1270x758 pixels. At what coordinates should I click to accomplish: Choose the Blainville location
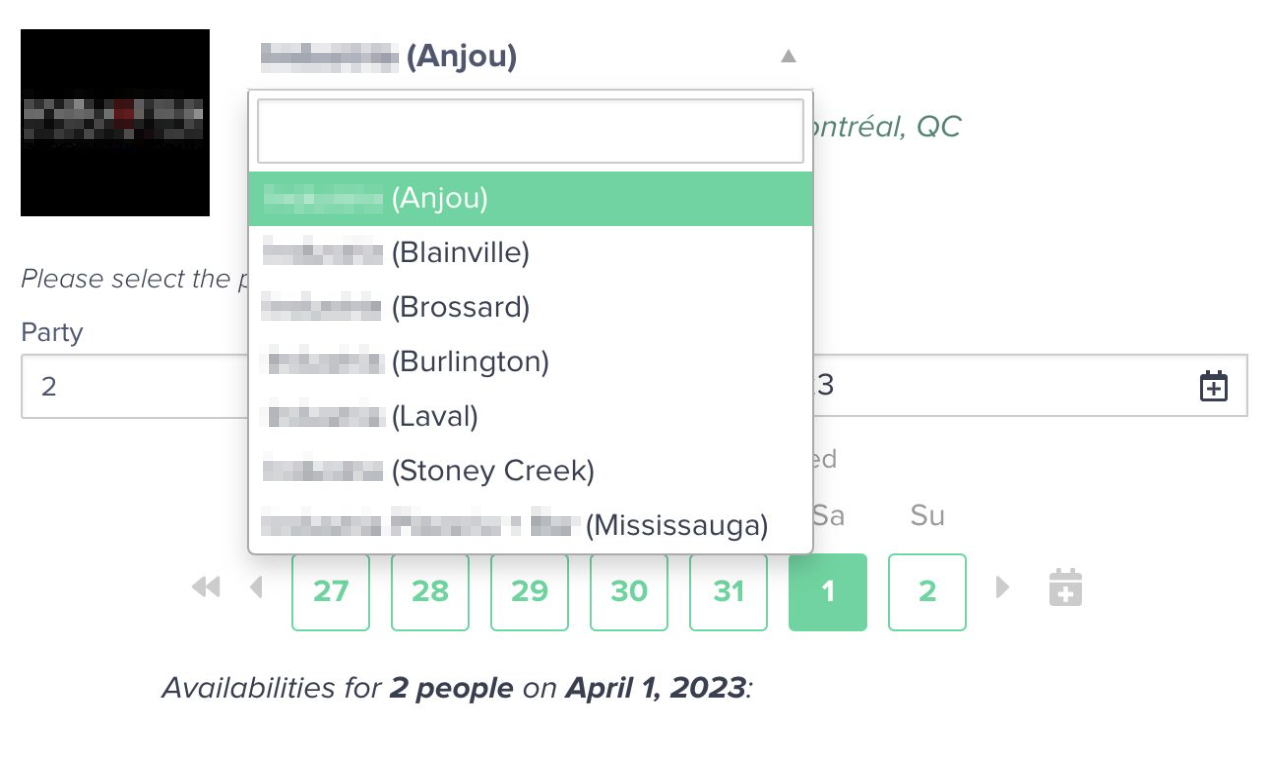click(530, 253)
